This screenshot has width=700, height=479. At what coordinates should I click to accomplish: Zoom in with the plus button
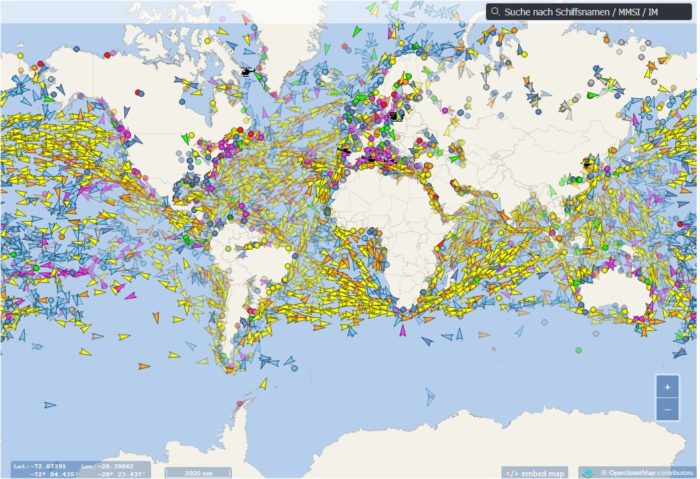(x=667, y=388)
